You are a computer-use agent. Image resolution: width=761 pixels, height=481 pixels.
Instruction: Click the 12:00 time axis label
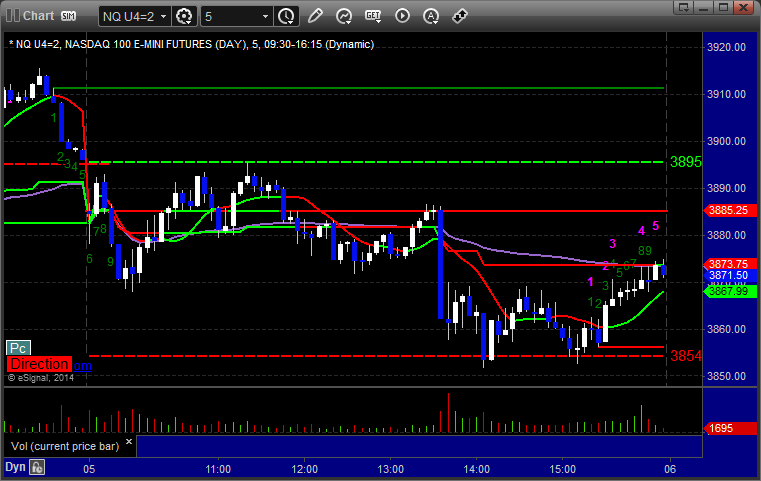point(304,469)
